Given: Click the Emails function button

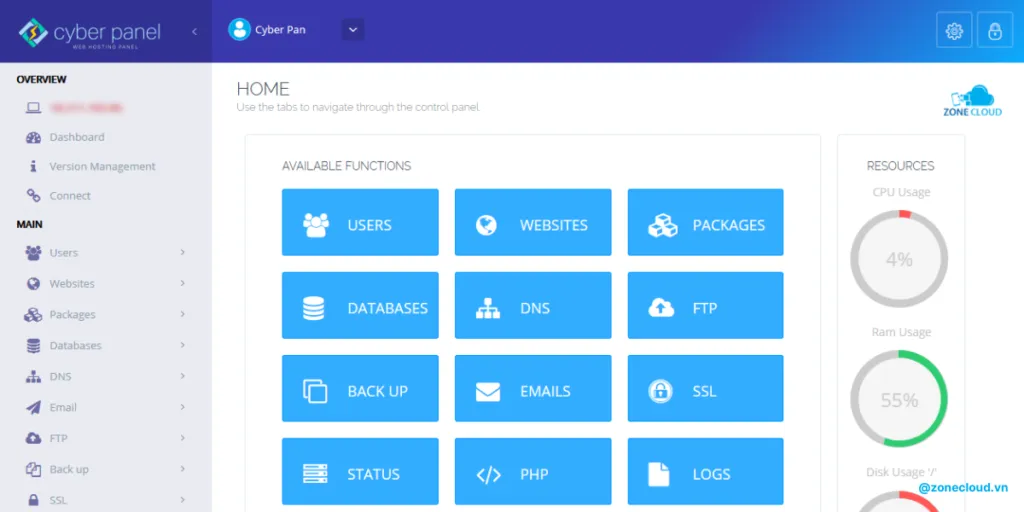Looking at the screenshot, I should pos(532,391).
